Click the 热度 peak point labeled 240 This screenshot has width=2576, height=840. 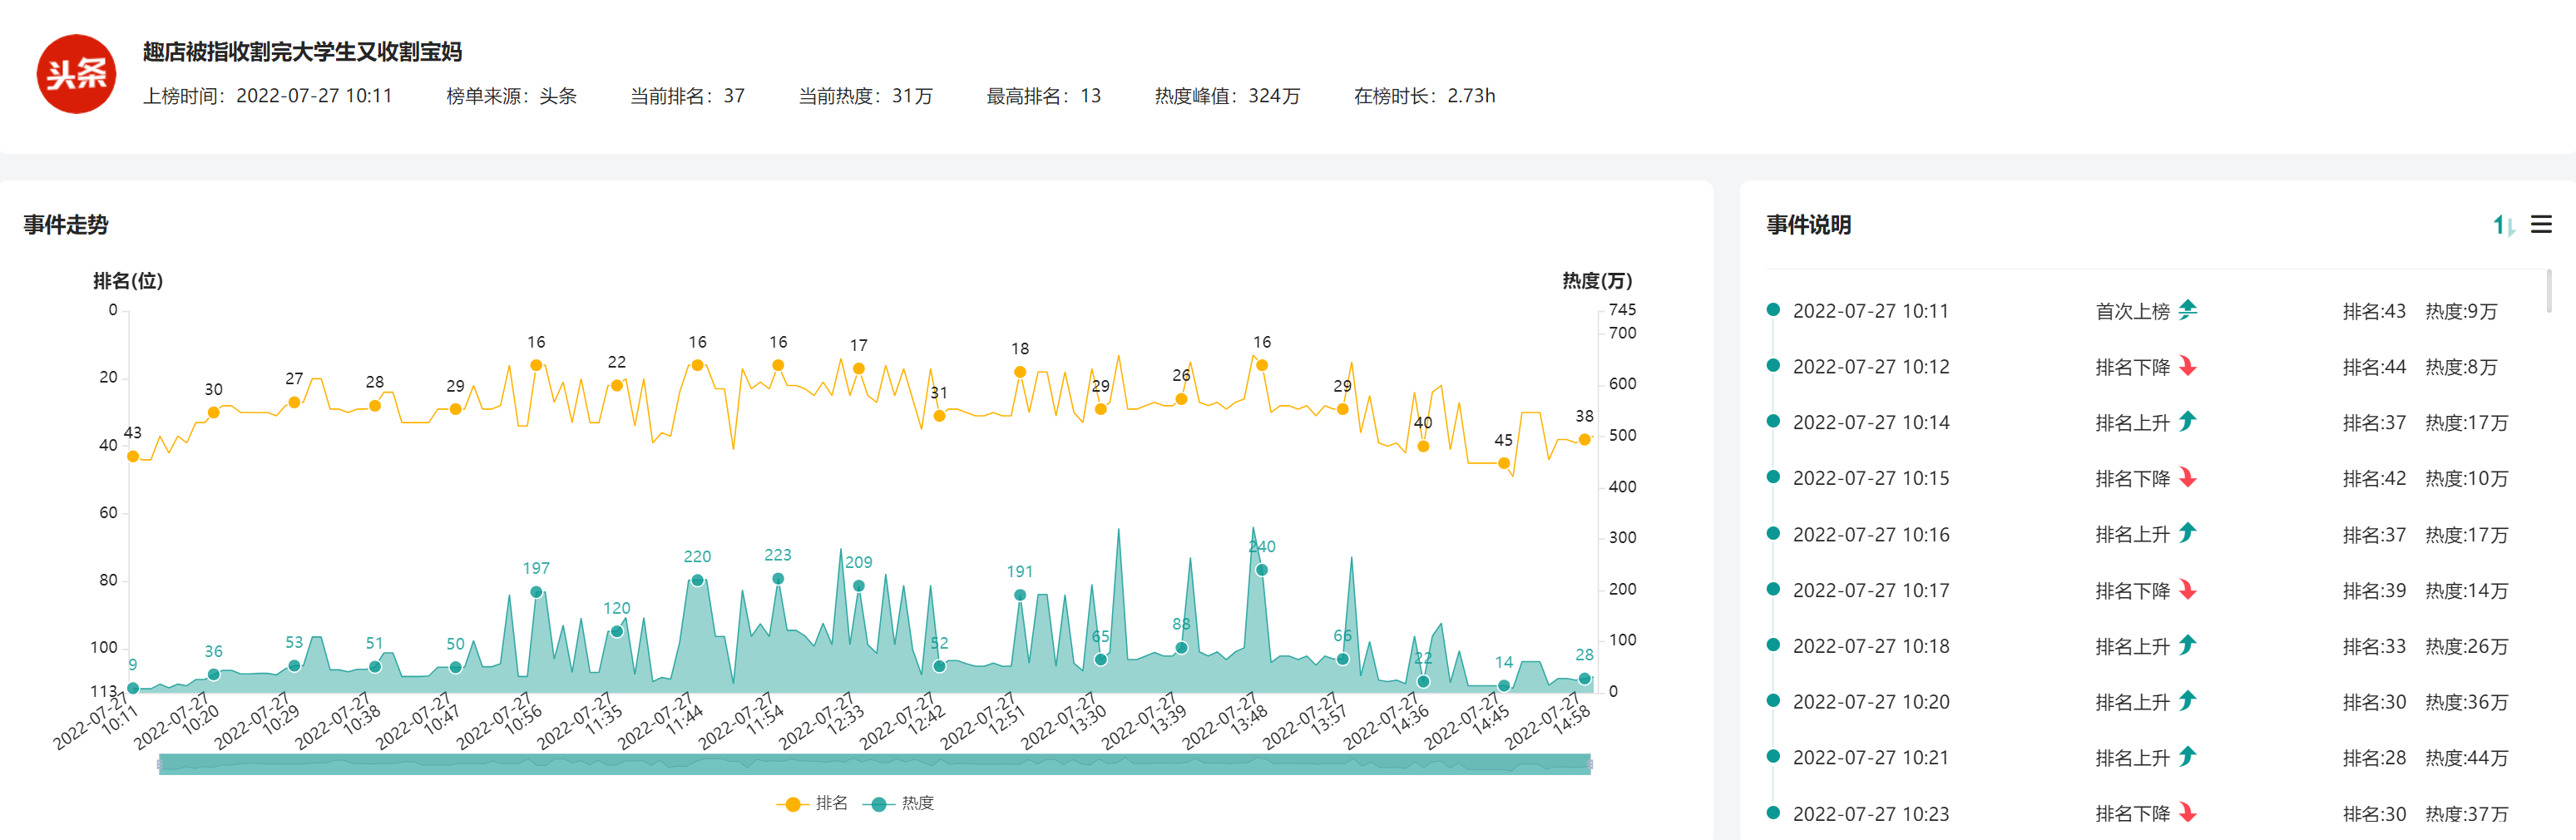pos(1262,570)
